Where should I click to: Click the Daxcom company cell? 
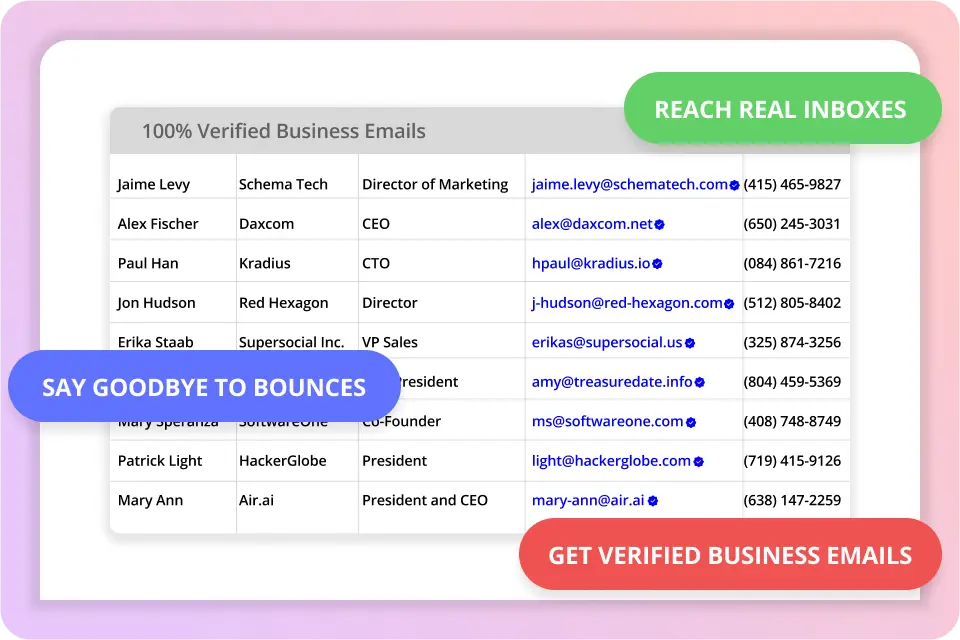[266, 224]
